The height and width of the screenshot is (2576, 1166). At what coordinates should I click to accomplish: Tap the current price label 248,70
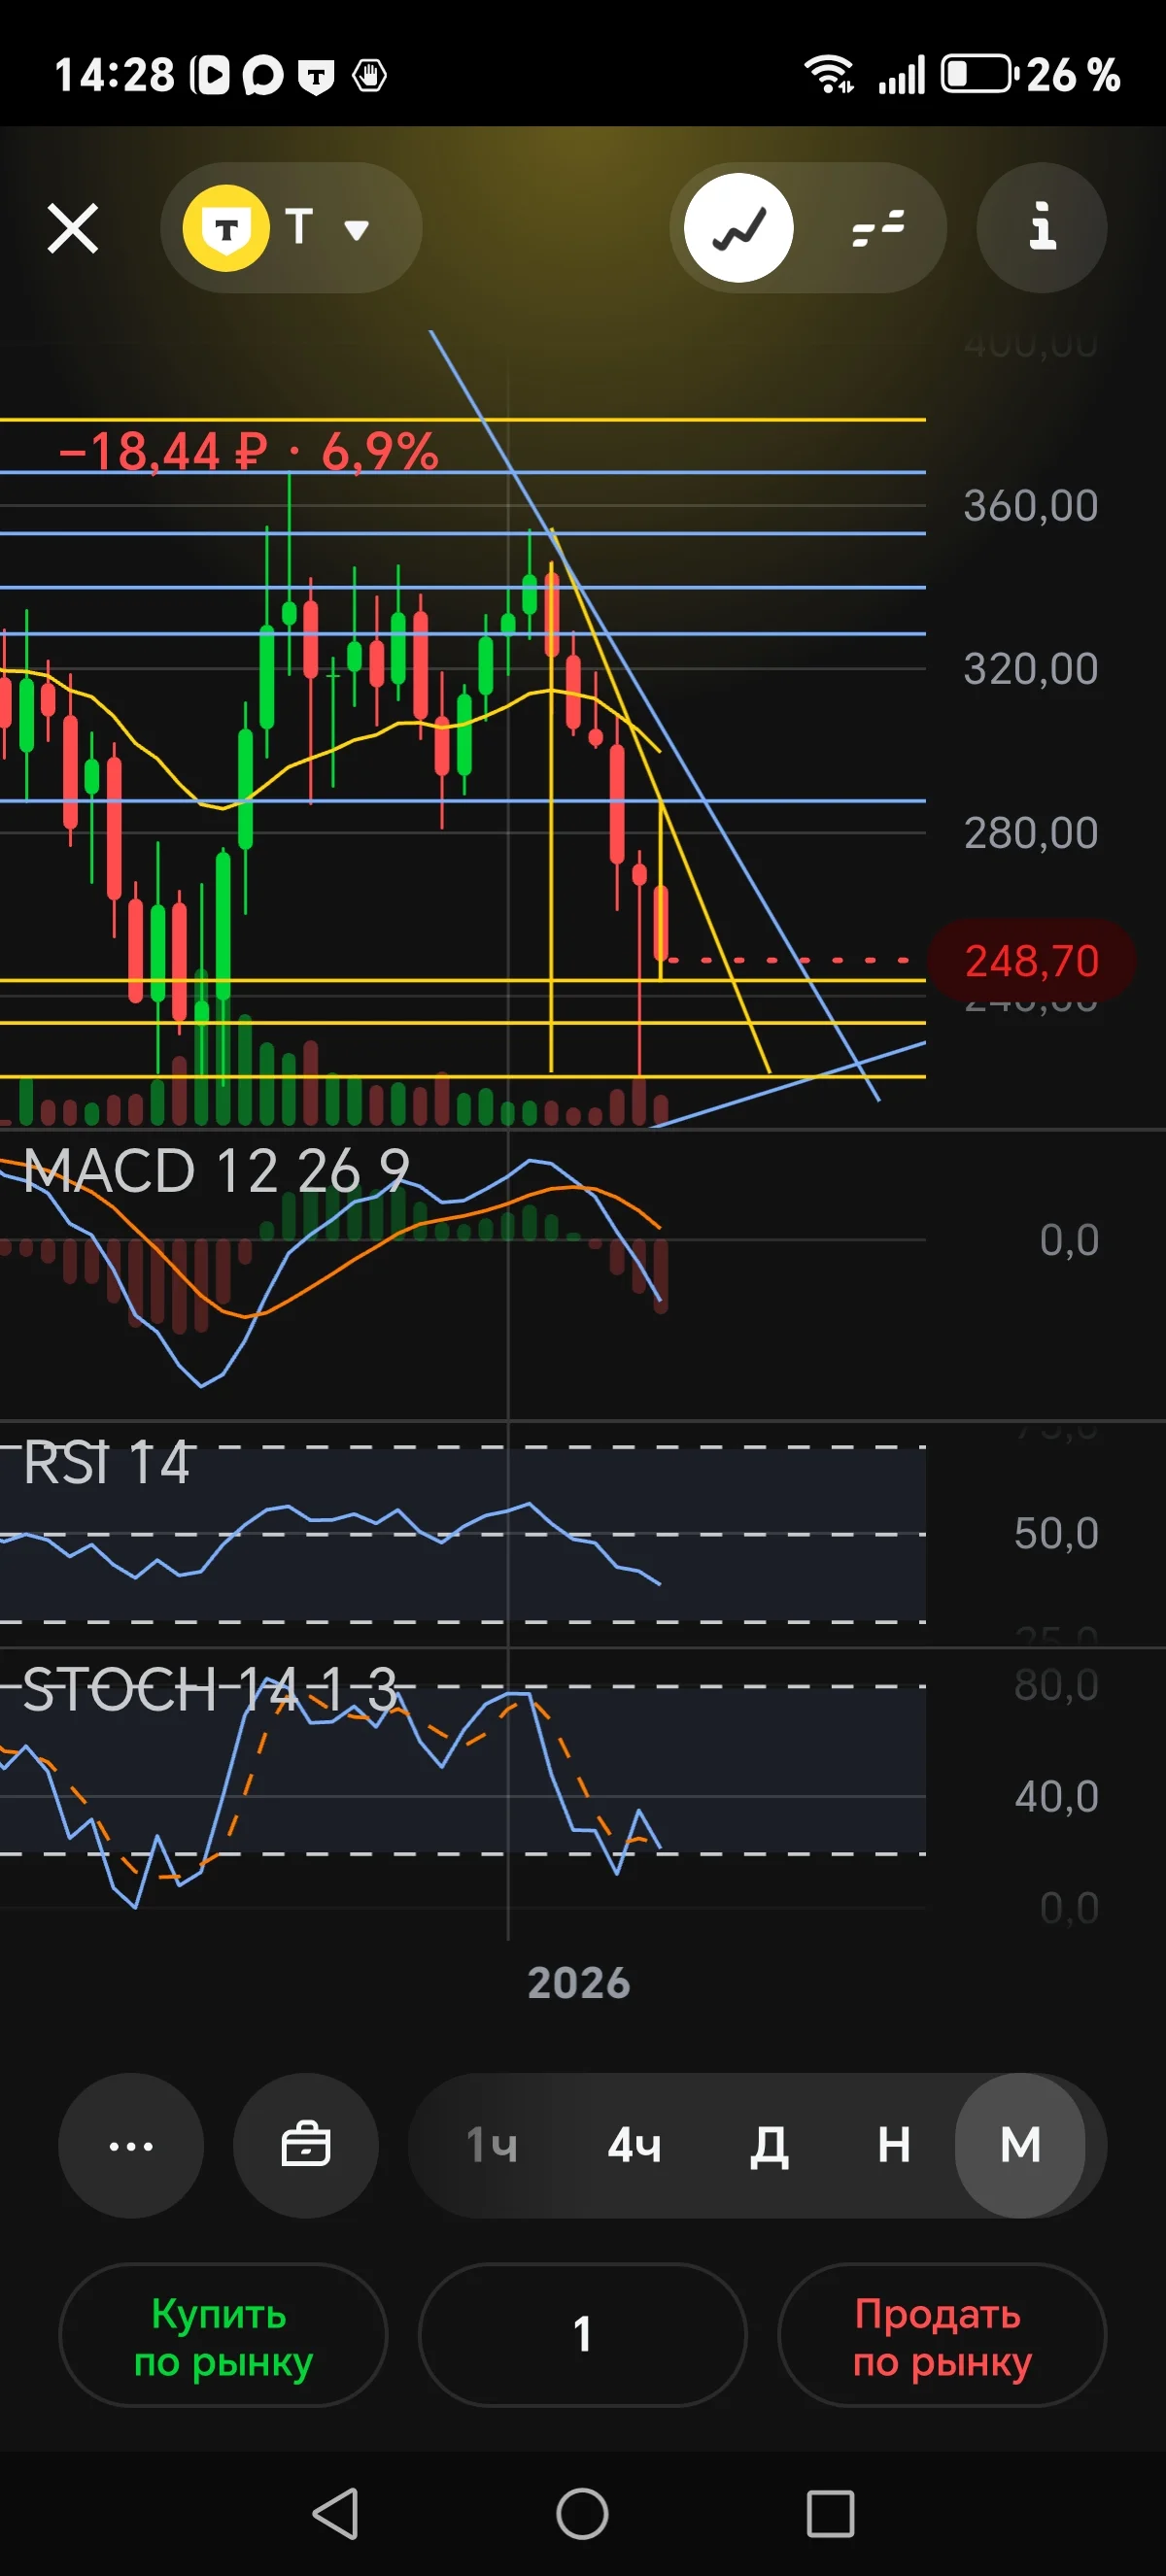pos(1032,961)
